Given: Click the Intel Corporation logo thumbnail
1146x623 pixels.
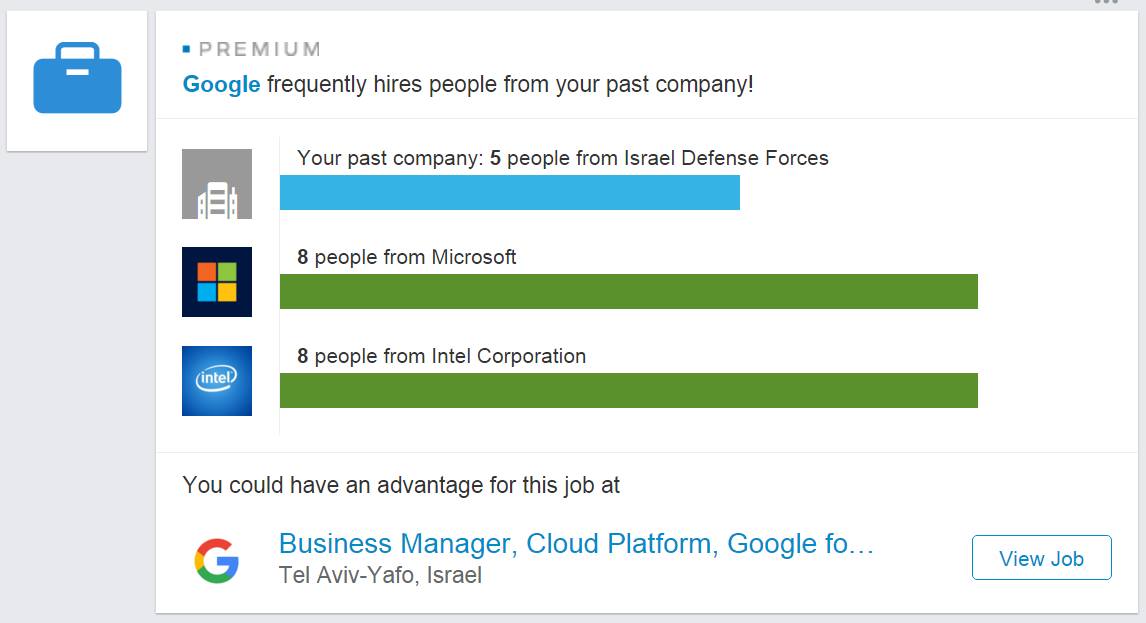Looking at the screenshot, I should (x=217, y=380).
